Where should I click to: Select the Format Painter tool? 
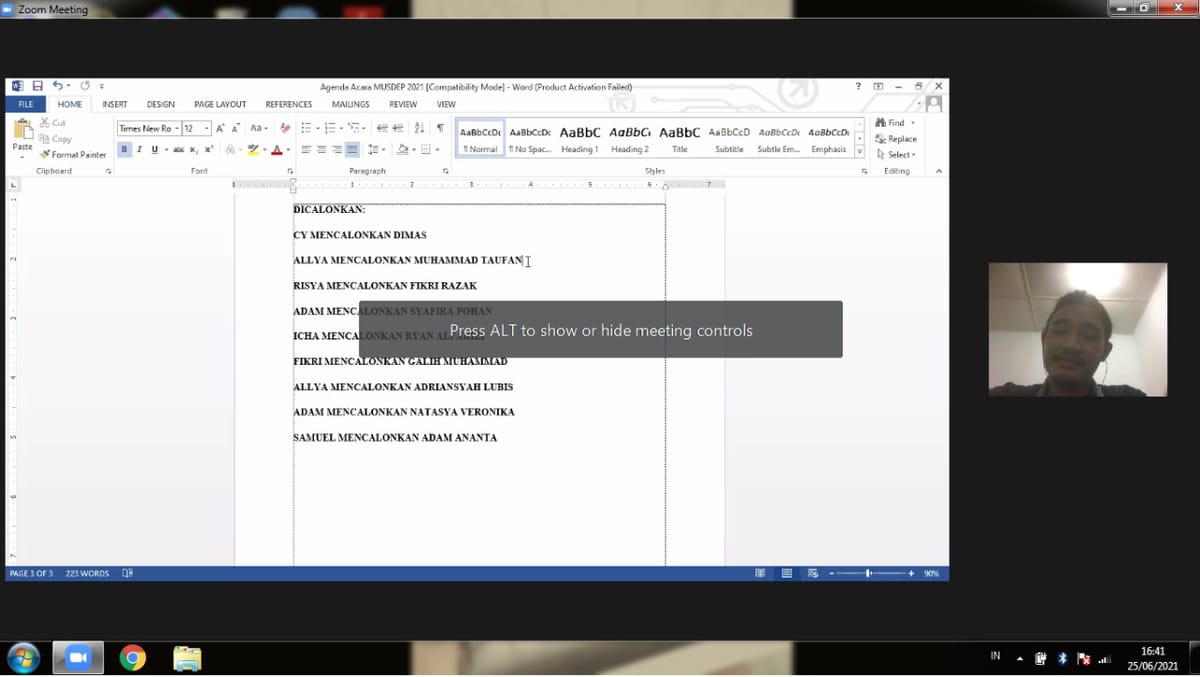[x=73, y=155]
